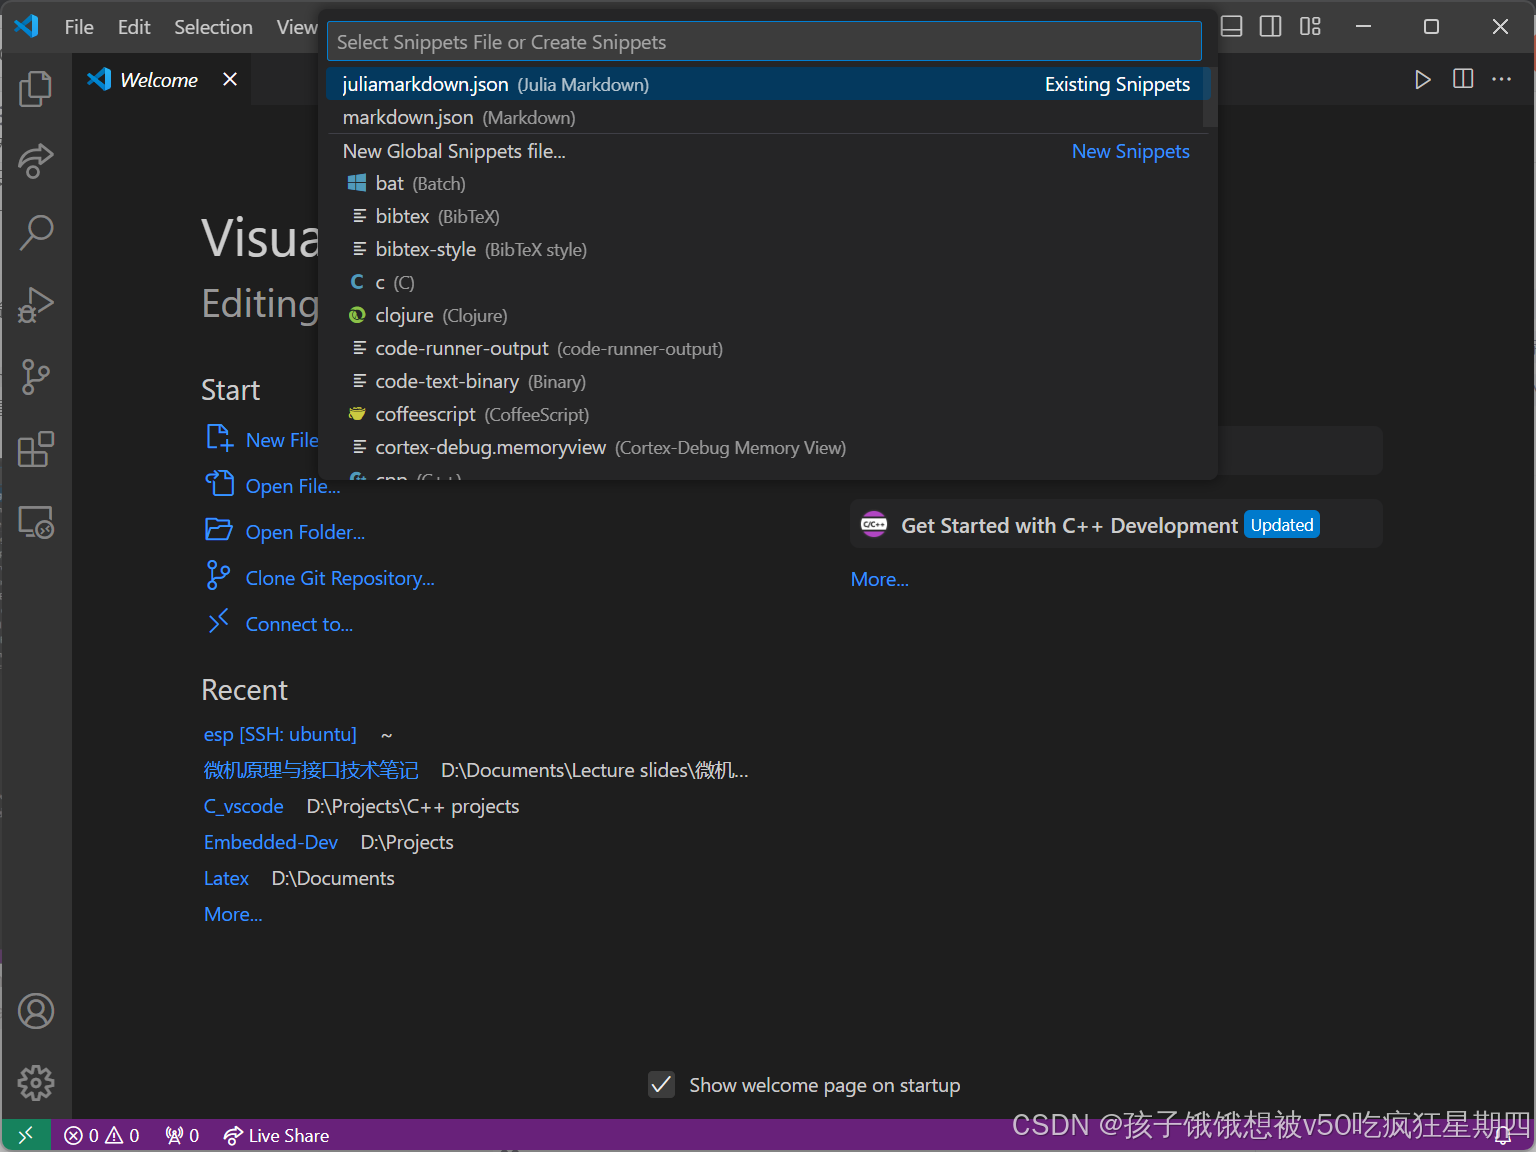Click the Open Folder icon under Start
Image resolution: width=1536 pixels, height=1152 pixels.
219,531
